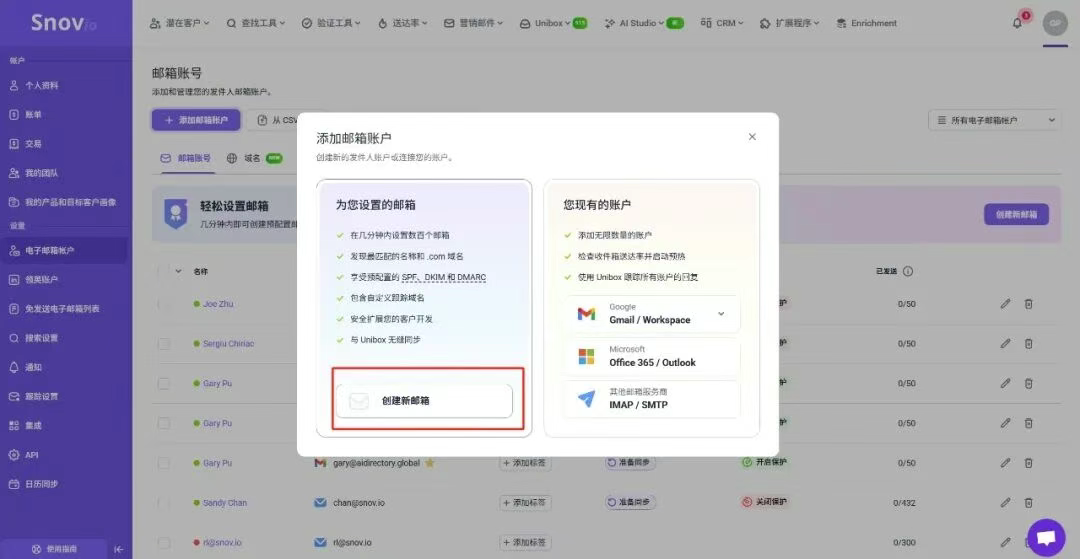
Task: Tick the Sandy Chan row checkbox
Action: point(164,503)
